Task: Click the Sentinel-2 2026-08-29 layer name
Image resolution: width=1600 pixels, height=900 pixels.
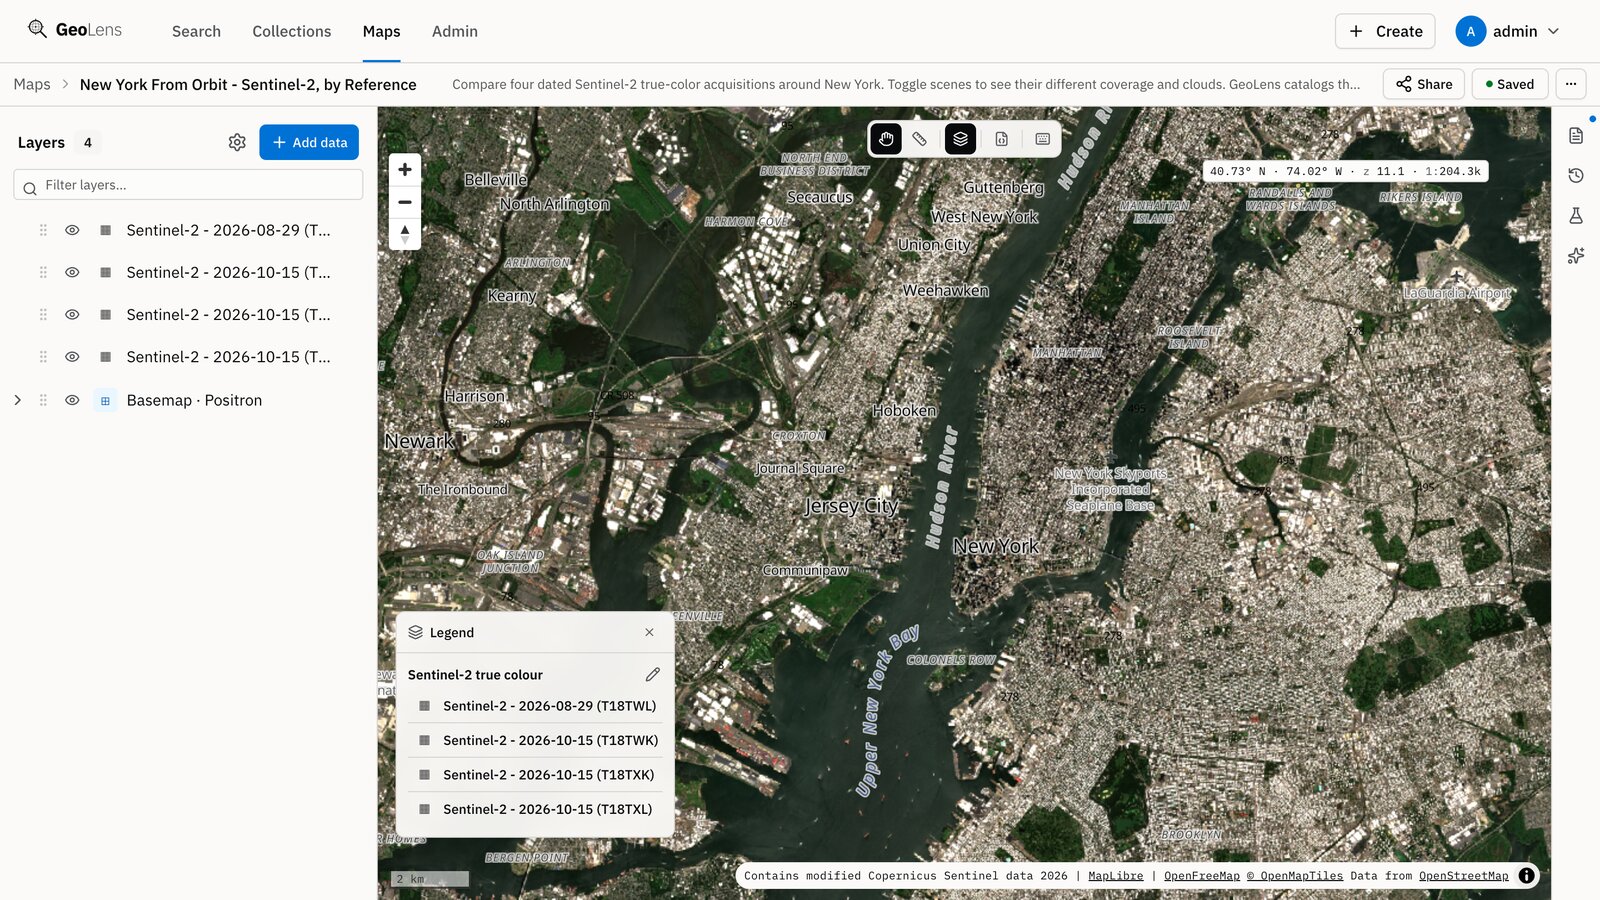Action: (x=228, y=230)
